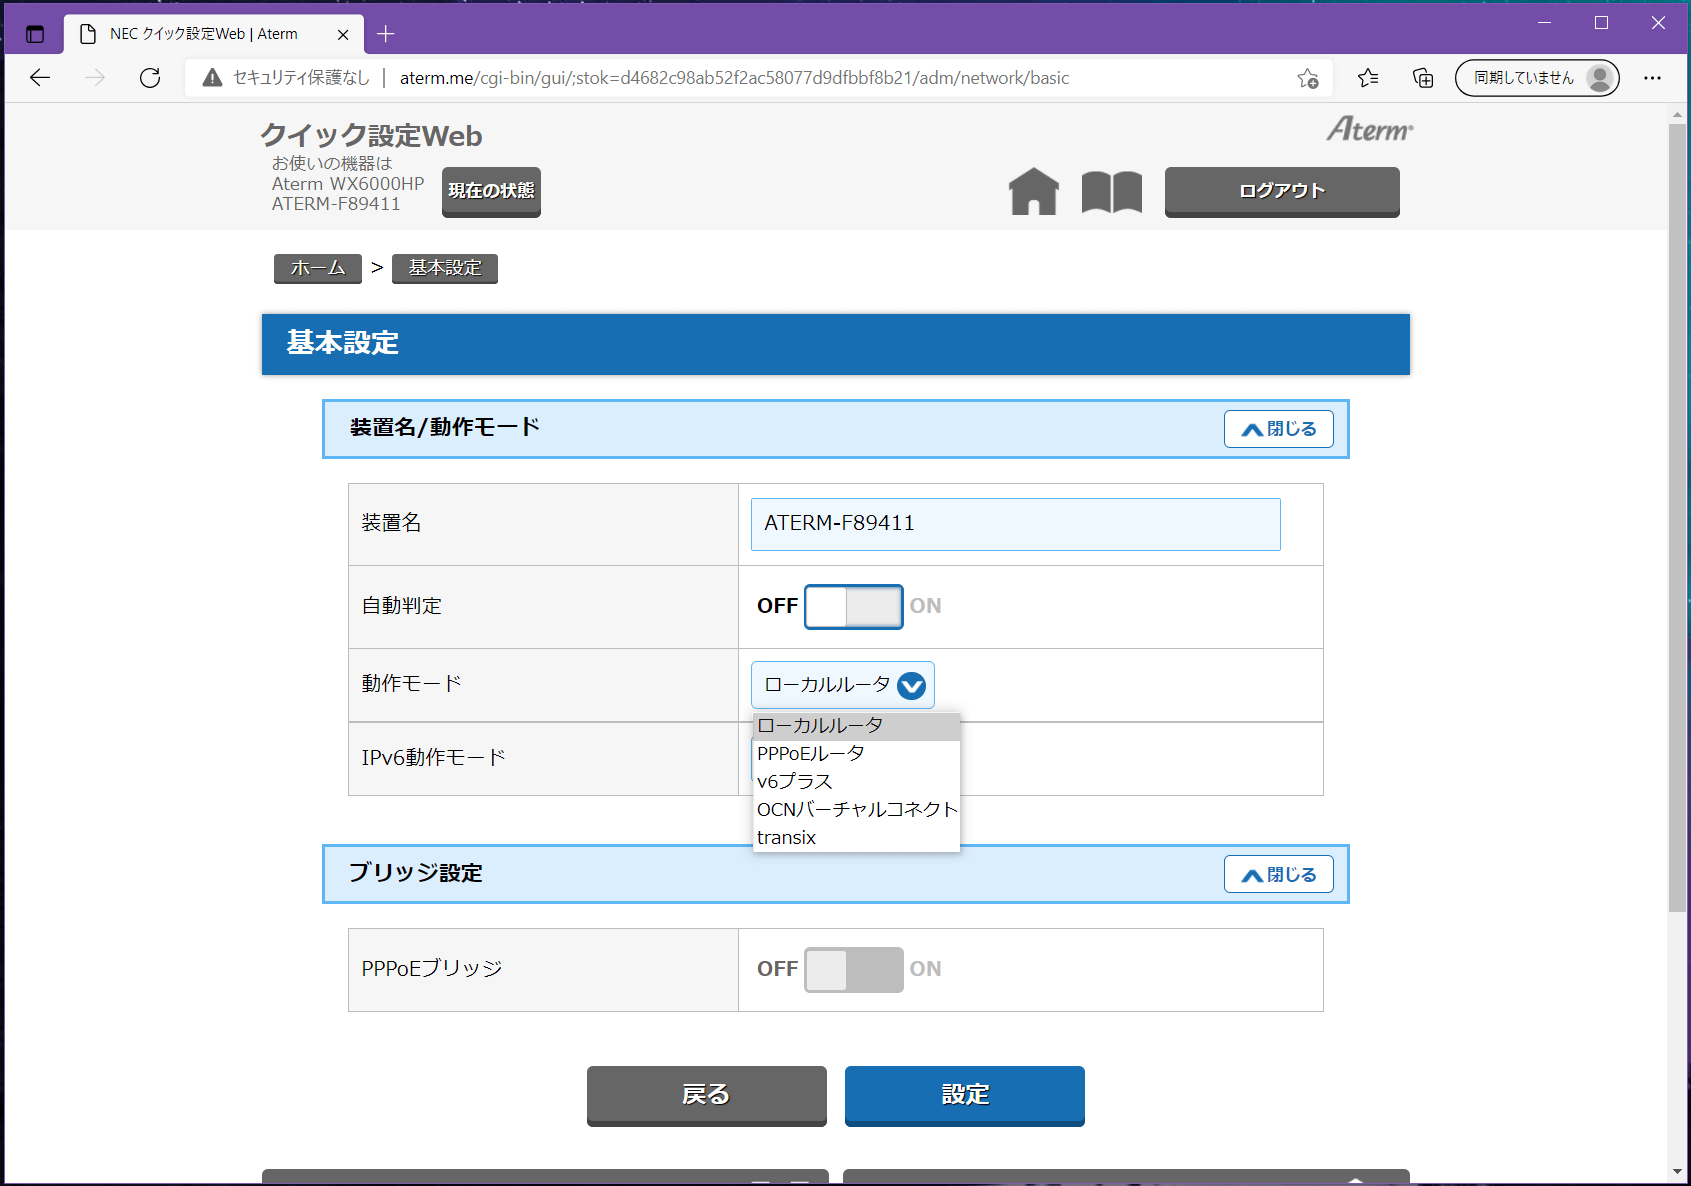This screenshot has width=1691, height=1186.
Task: Click the 装置名 input field
Action: [1016, 524]
